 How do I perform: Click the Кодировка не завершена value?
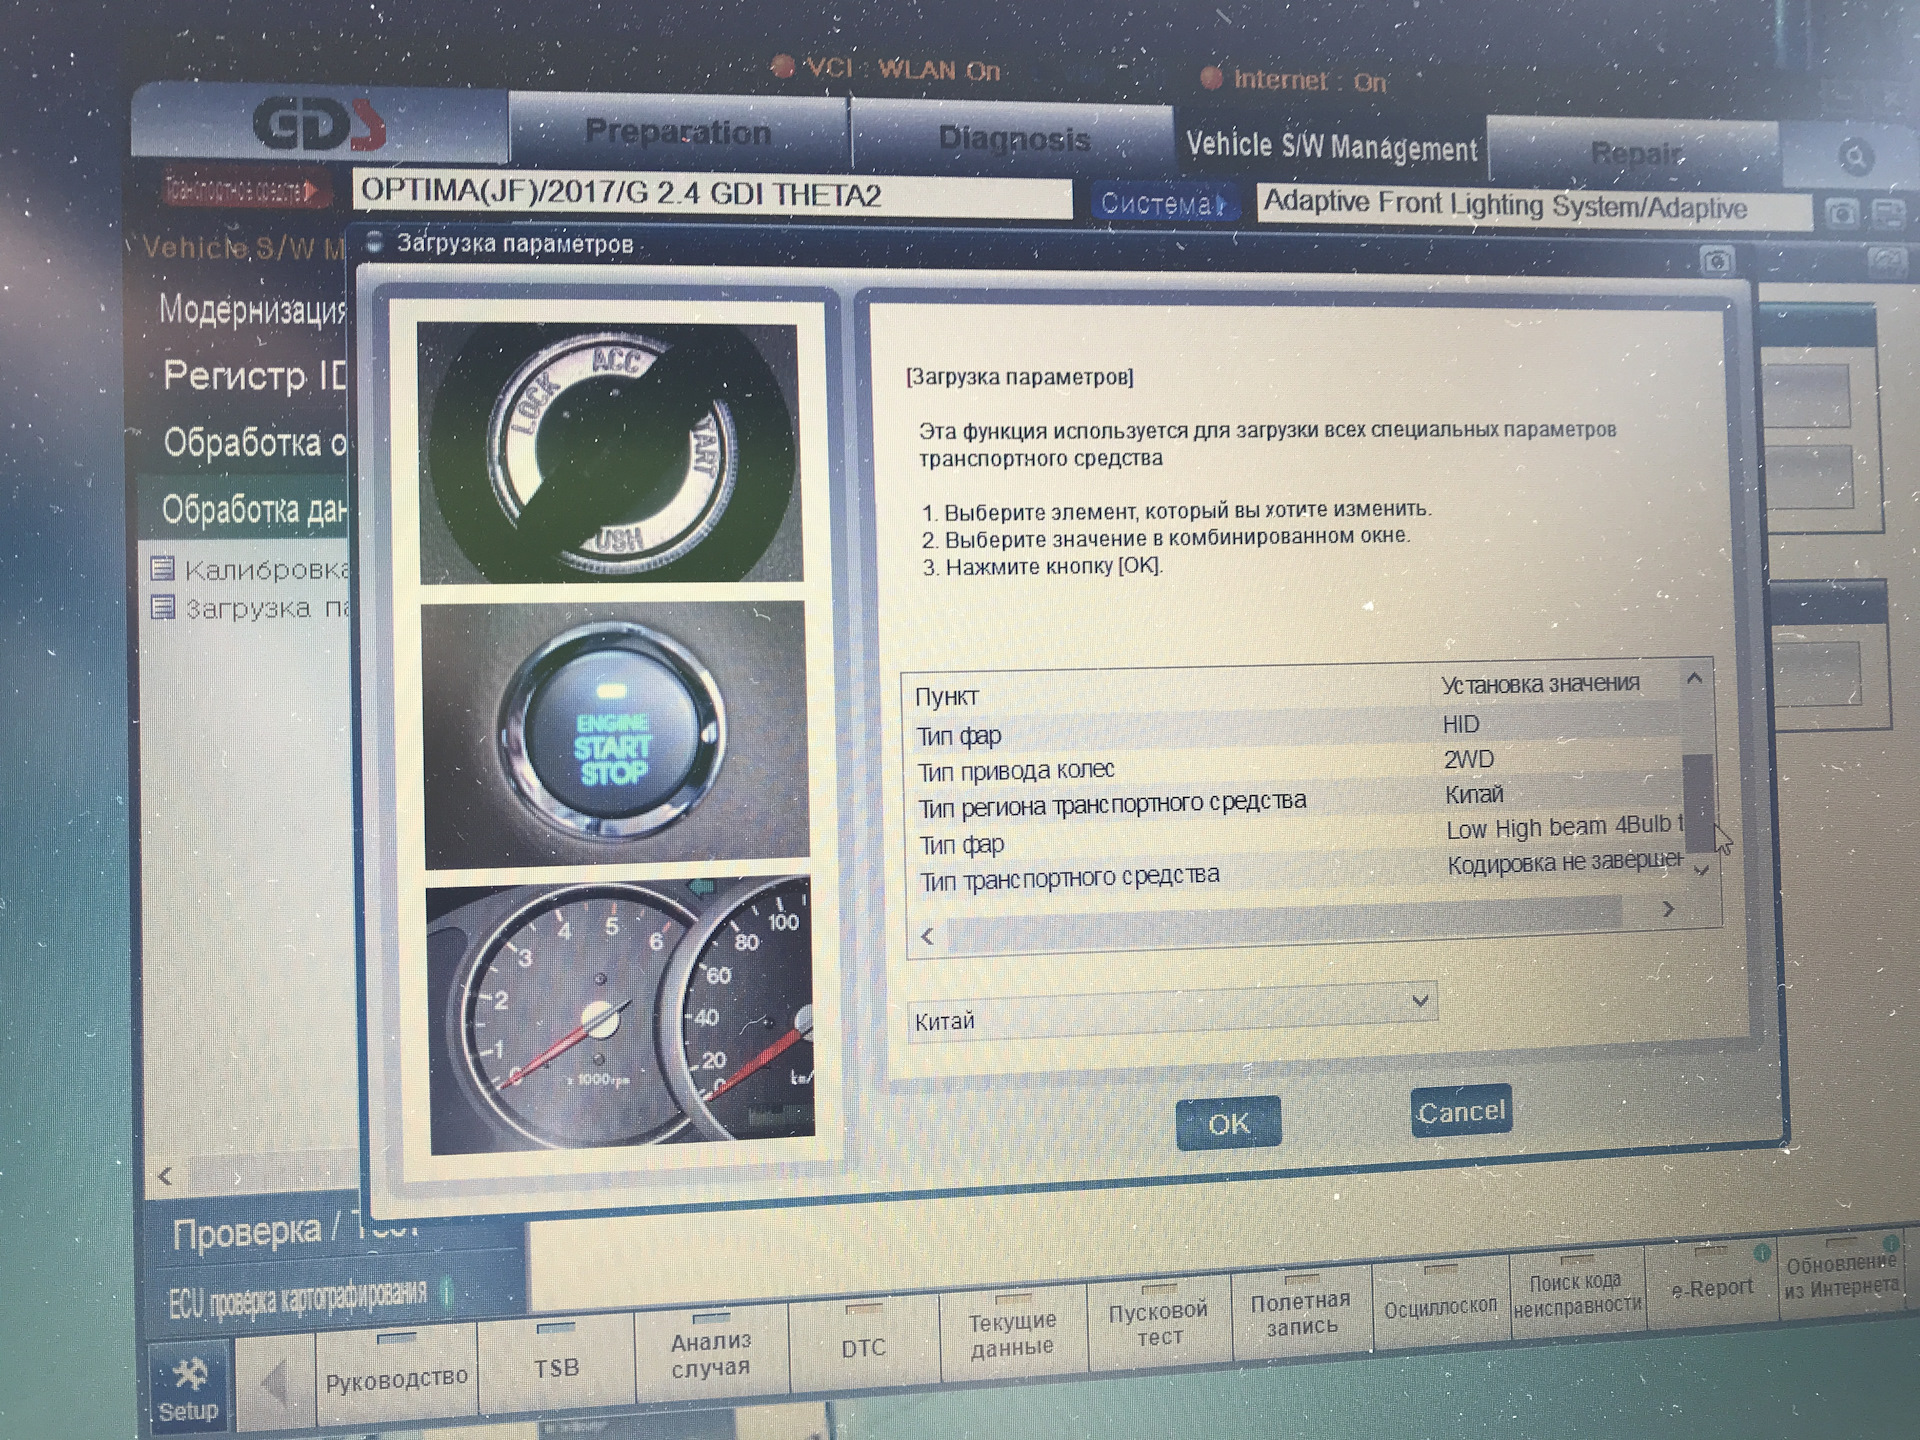click(x=1565, y=862)
